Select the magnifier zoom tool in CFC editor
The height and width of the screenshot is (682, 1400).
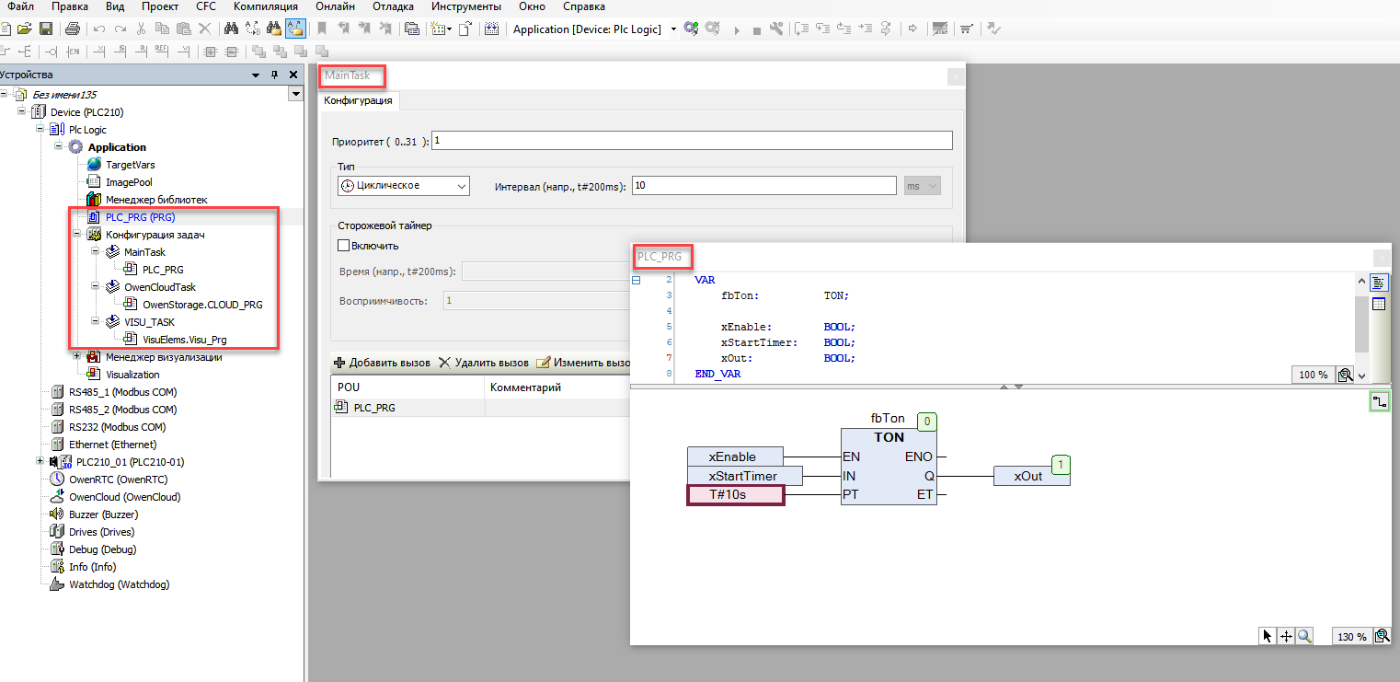point(1304,636)
